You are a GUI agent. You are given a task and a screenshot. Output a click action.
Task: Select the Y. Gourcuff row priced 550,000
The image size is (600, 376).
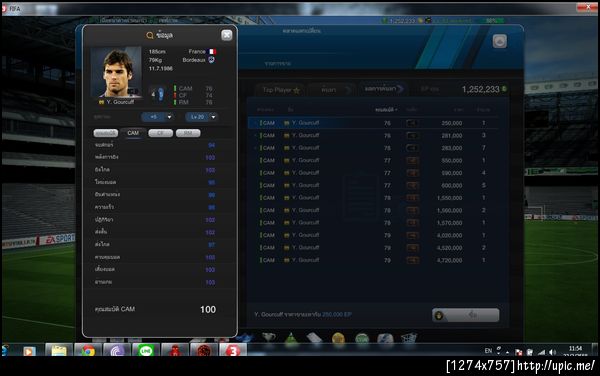coord(373,160)
